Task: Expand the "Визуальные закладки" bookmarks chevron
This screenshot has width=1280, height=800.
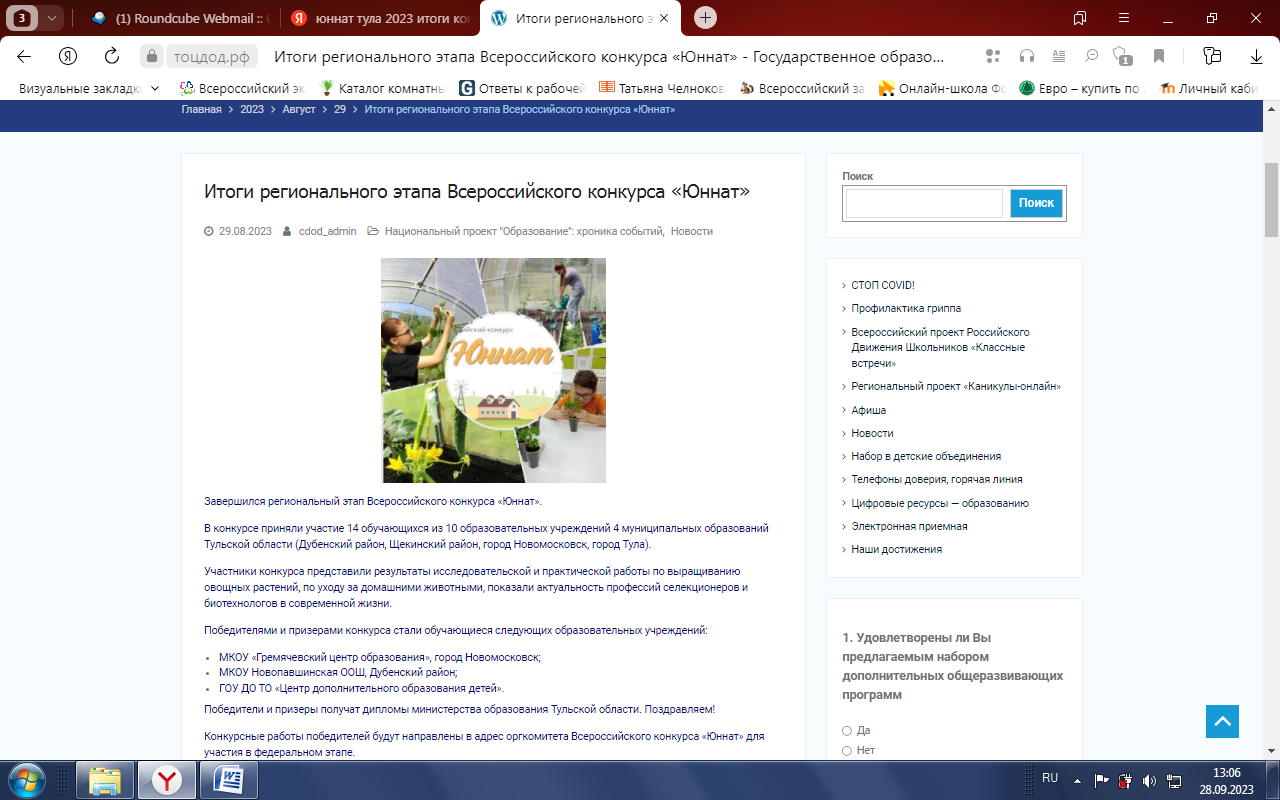Action: pos(155,88)
